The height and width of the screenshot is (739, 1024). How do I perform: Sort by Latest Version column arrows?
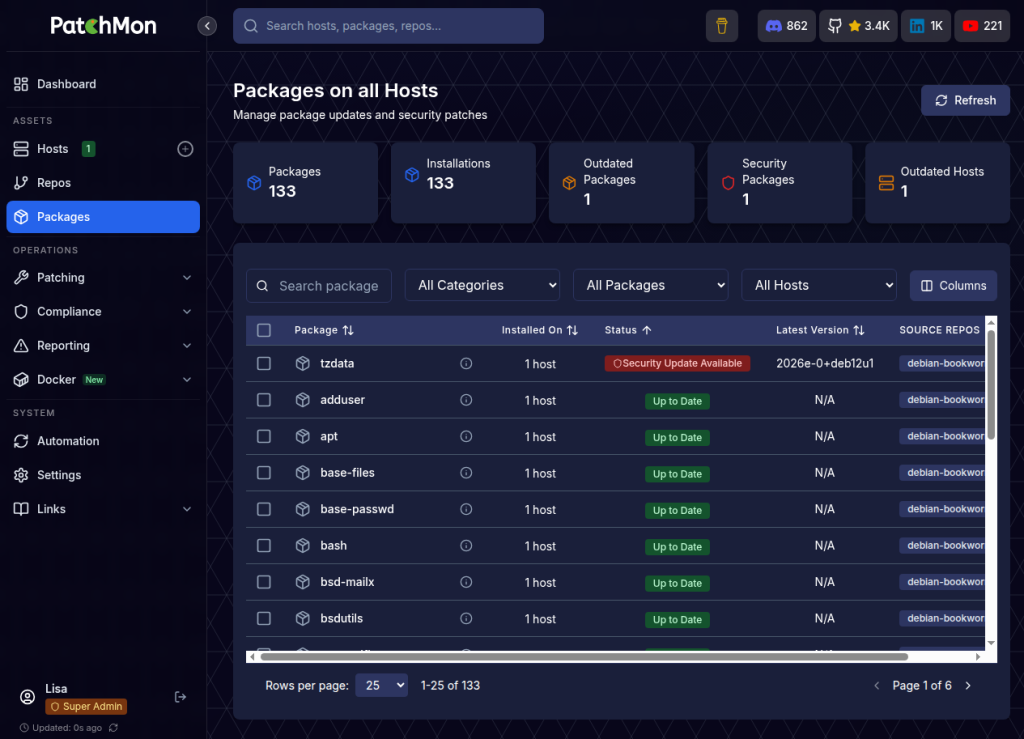859,330
